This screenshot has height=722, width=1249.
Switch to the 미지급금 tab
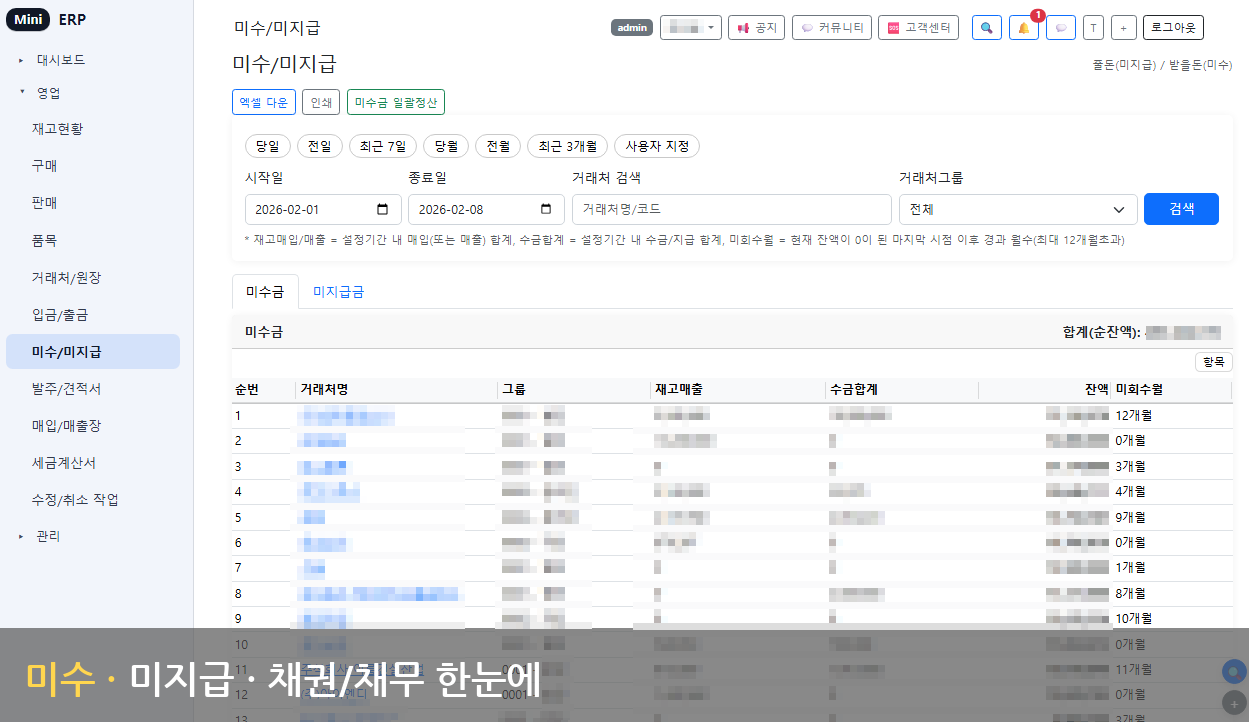338,291
